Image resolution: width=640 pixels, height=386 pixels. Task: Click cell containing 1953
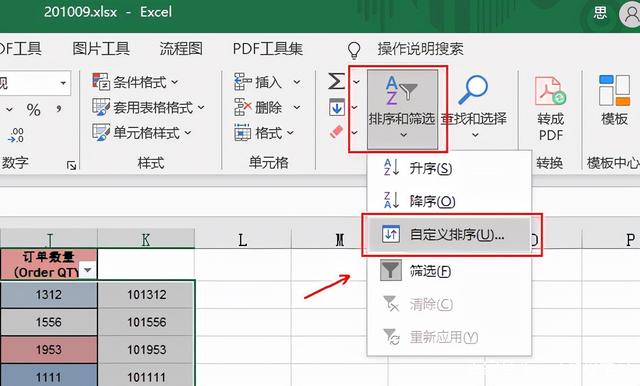tap(49, 350)
